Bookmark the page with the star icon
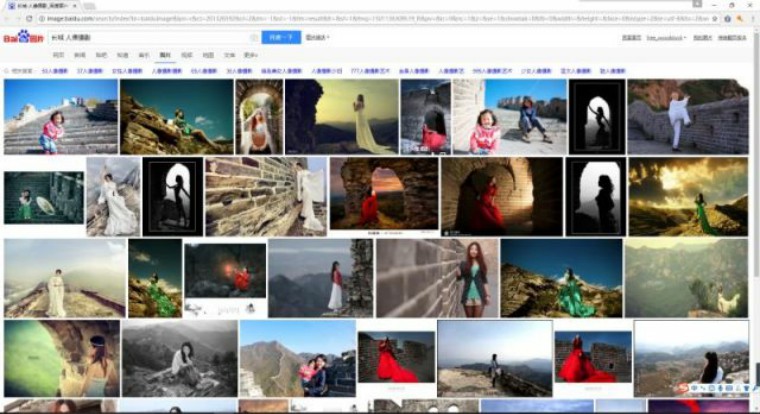 pos(714,18)
